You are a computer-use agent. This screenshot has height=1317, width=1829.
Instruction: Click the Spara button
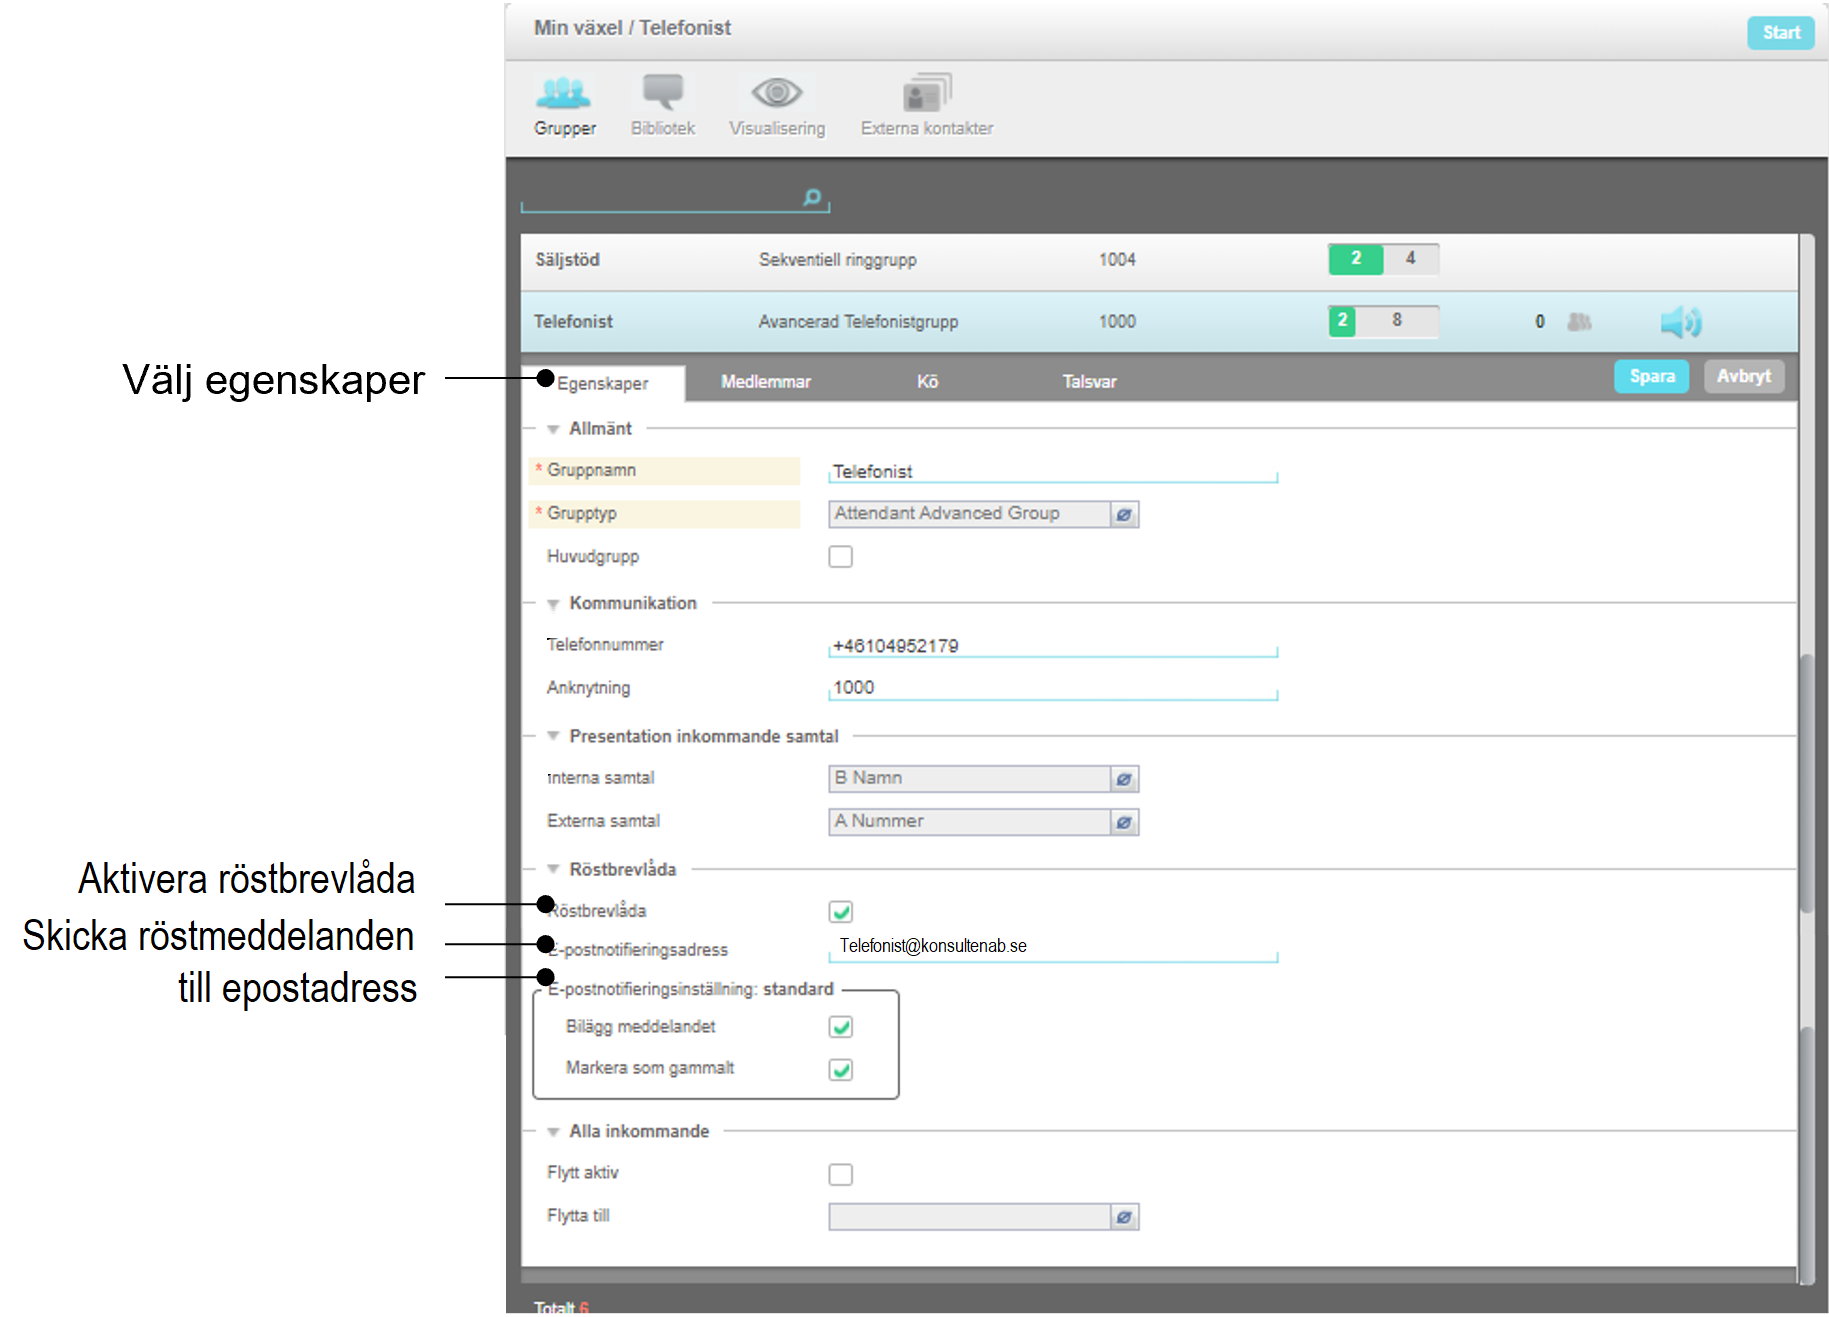coord(1652,377)
